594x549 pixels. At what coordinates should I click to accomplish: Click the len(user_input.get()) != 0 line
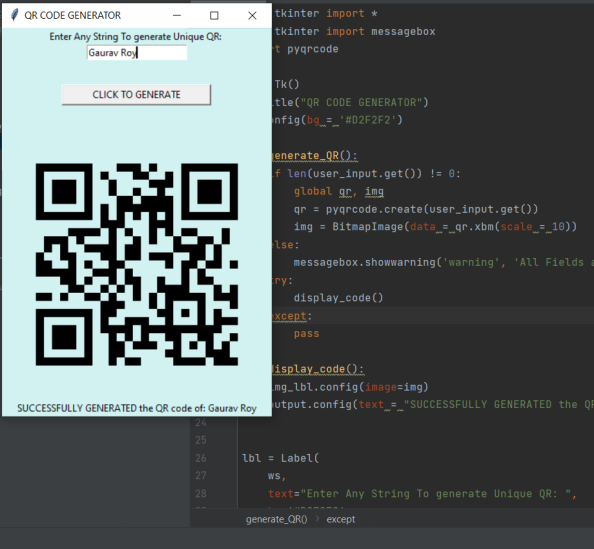click(366, 174)
